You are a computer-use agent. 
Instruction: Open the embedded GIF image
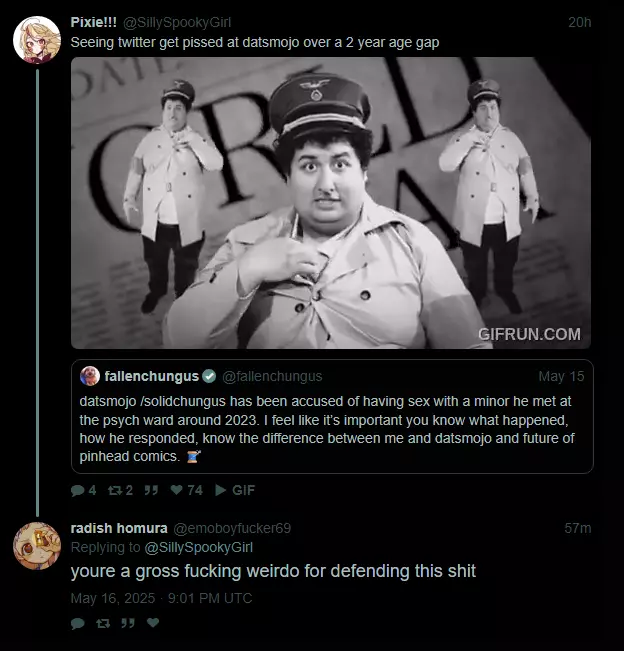click(331, 203)
